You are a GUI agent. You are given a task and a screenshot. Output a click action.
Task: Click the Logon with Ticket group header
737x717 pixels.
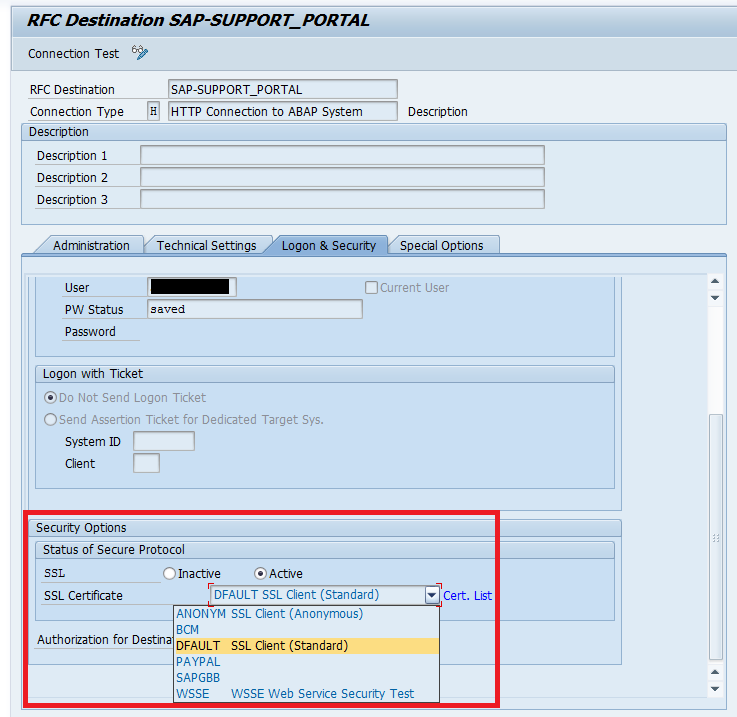coord(325,374)
